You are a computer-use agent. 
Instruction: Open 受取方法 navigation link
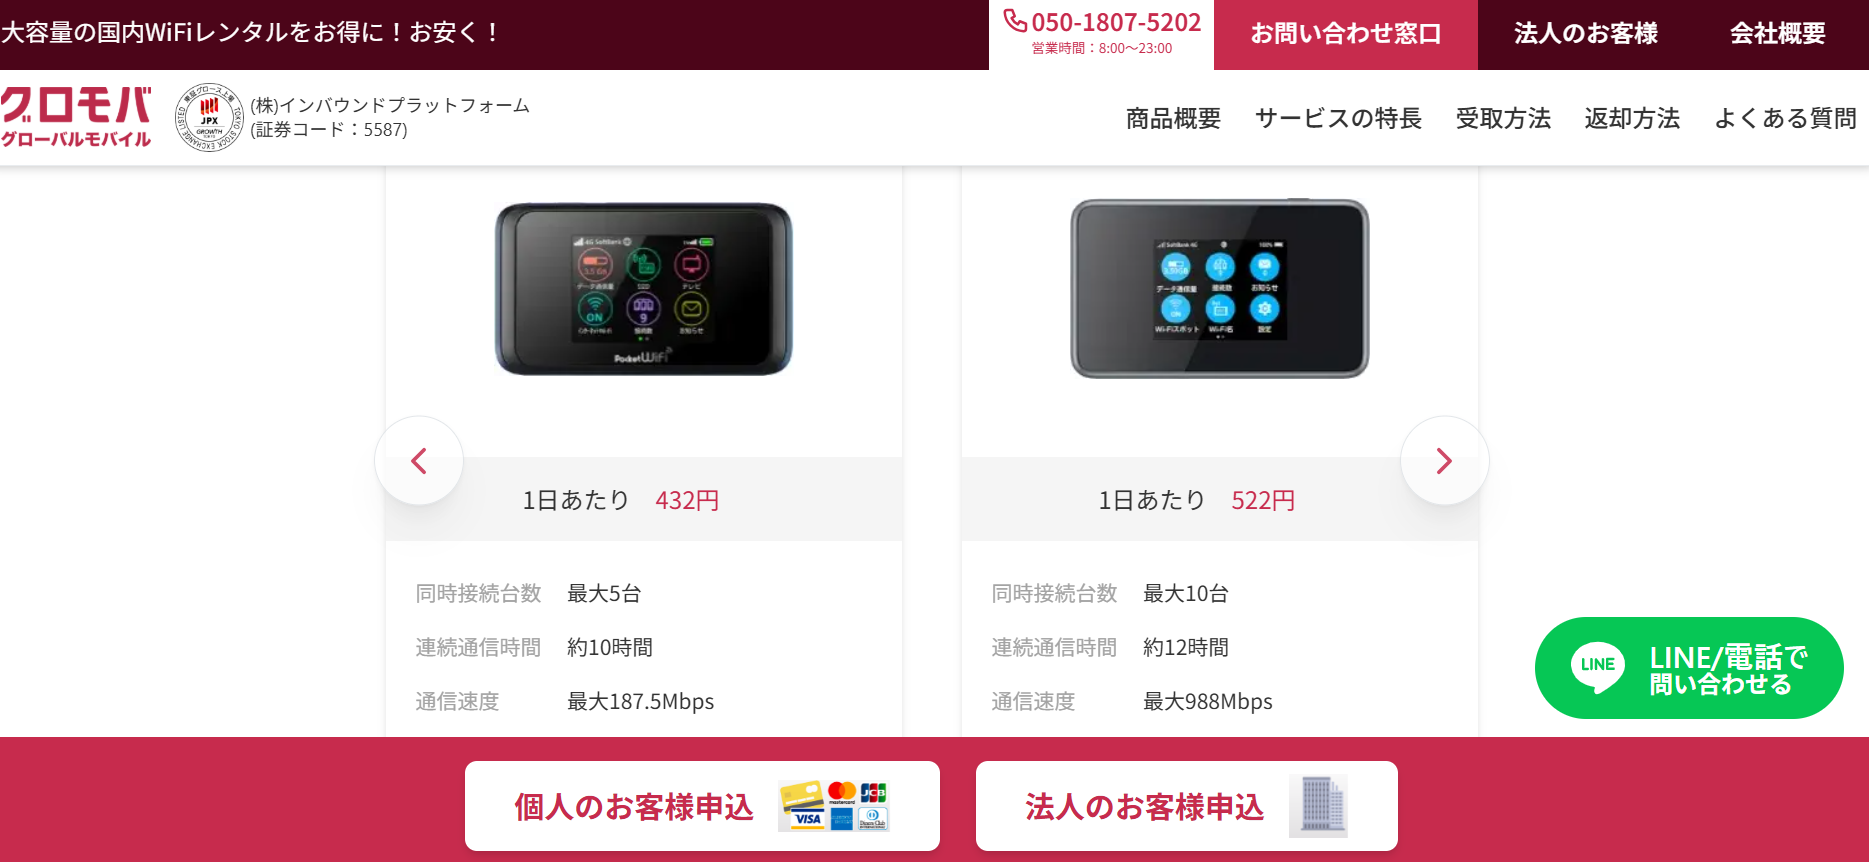pyautogui.click(x=1503, y=119)
